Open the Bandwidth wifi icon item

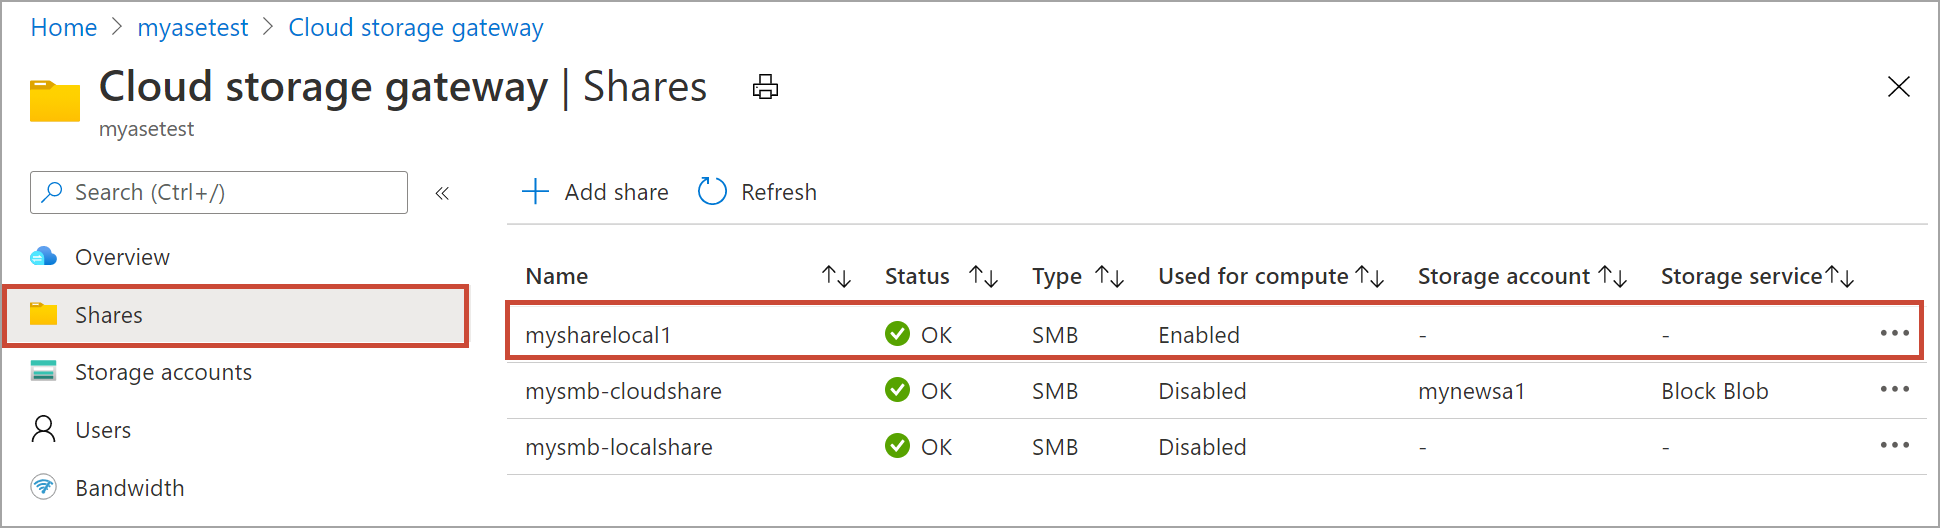44,488
